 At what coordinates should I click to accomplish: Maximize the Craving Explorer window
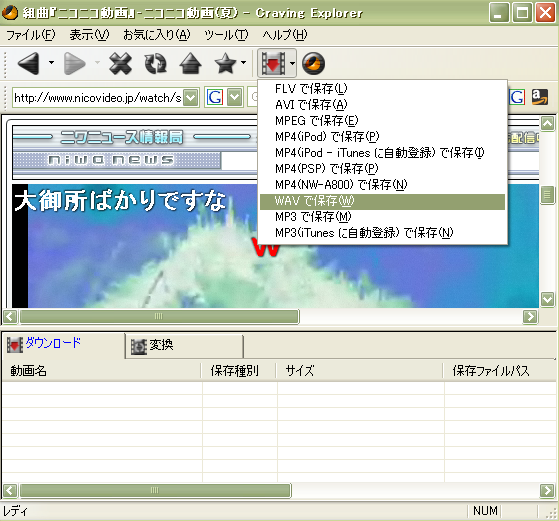pos(522,13)
